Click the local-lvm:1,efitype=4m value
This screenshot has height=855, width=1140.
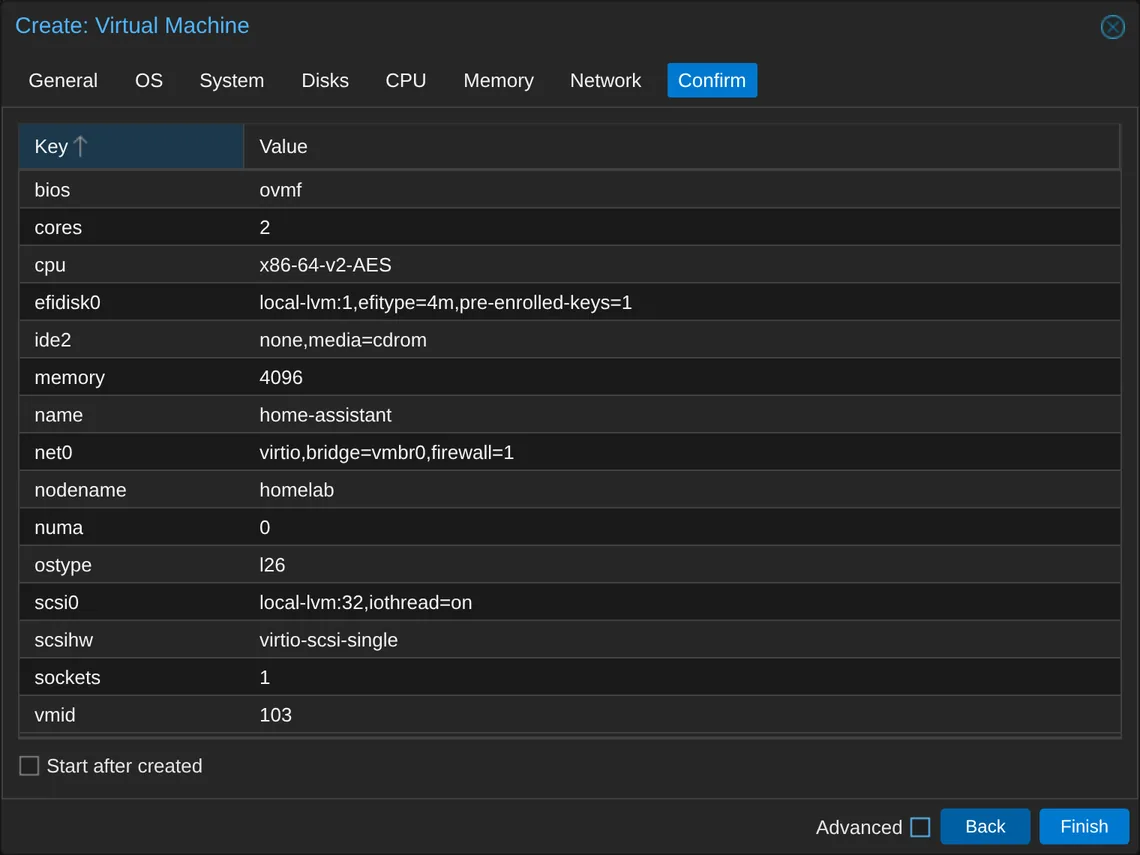pos(681,302)
